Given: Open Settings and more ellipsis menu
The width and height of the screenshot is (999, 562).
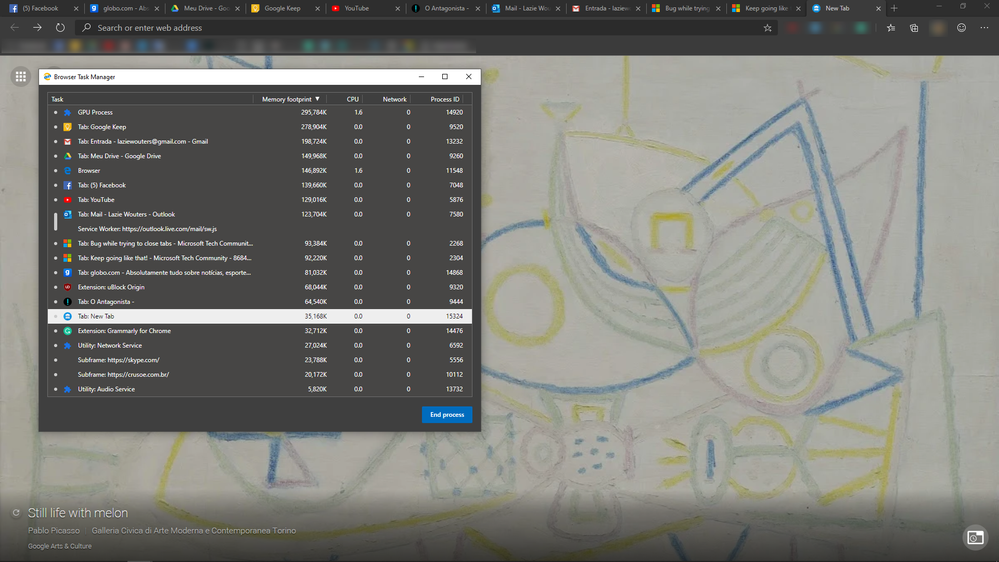Looking at the screenshot, I should [984, 27].
